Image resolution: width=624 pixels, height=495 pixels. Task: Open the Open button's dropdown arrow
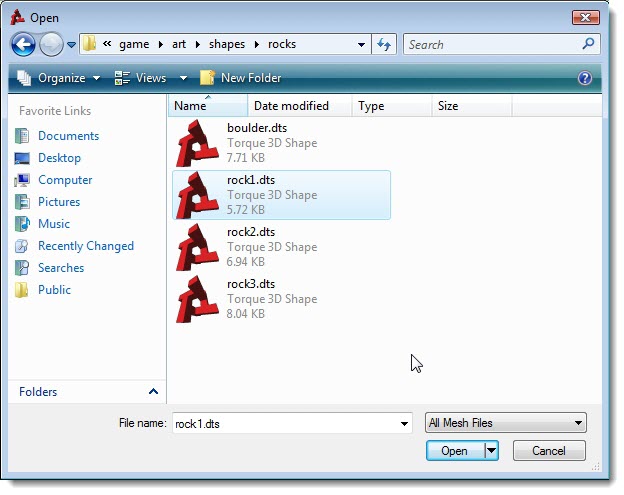point(491,451)
